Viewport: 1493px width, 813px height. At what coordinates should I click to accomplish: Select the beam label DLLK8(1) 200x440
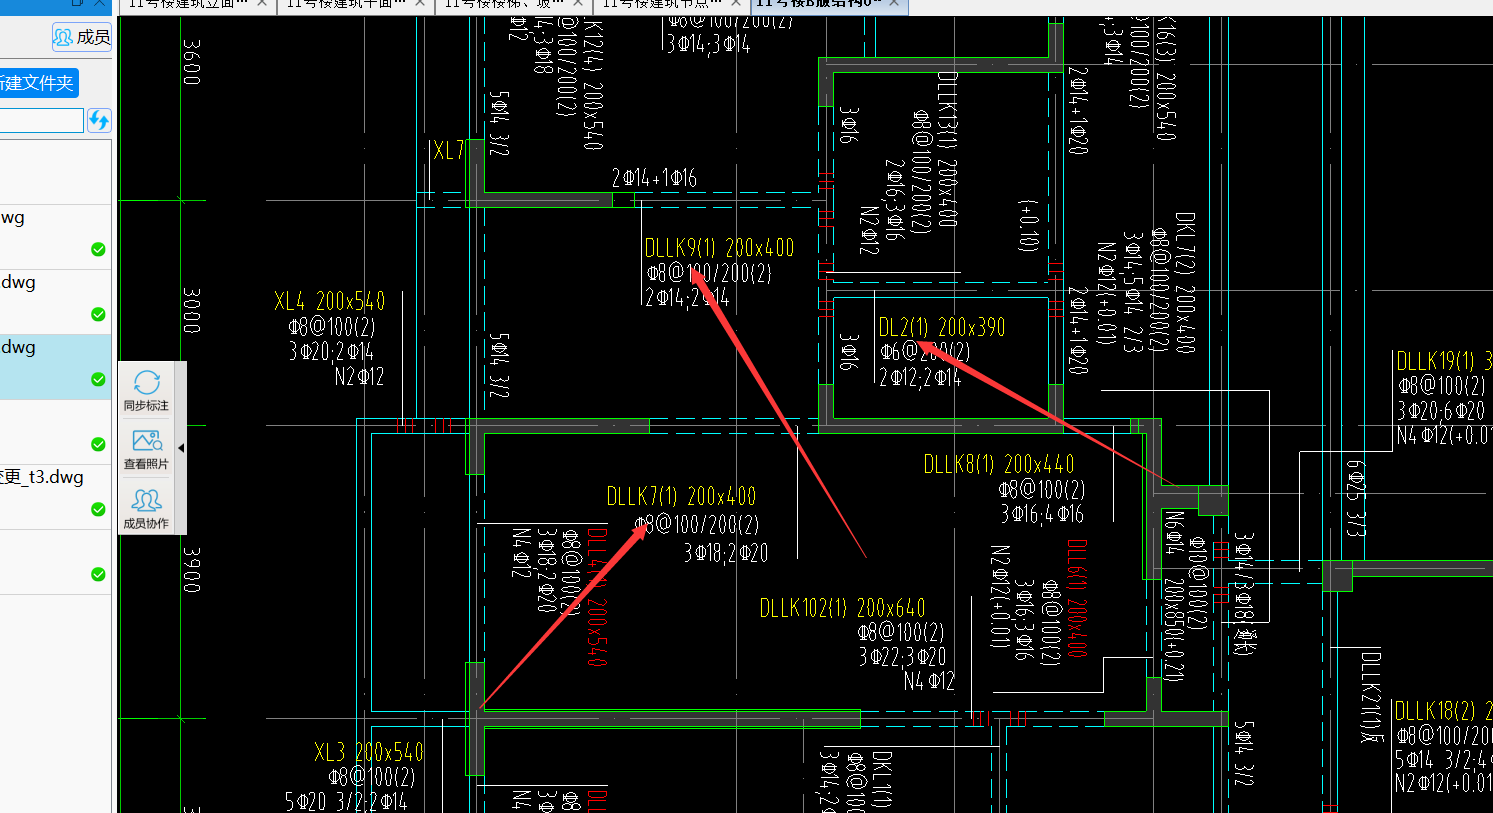[x=999, y=464]
